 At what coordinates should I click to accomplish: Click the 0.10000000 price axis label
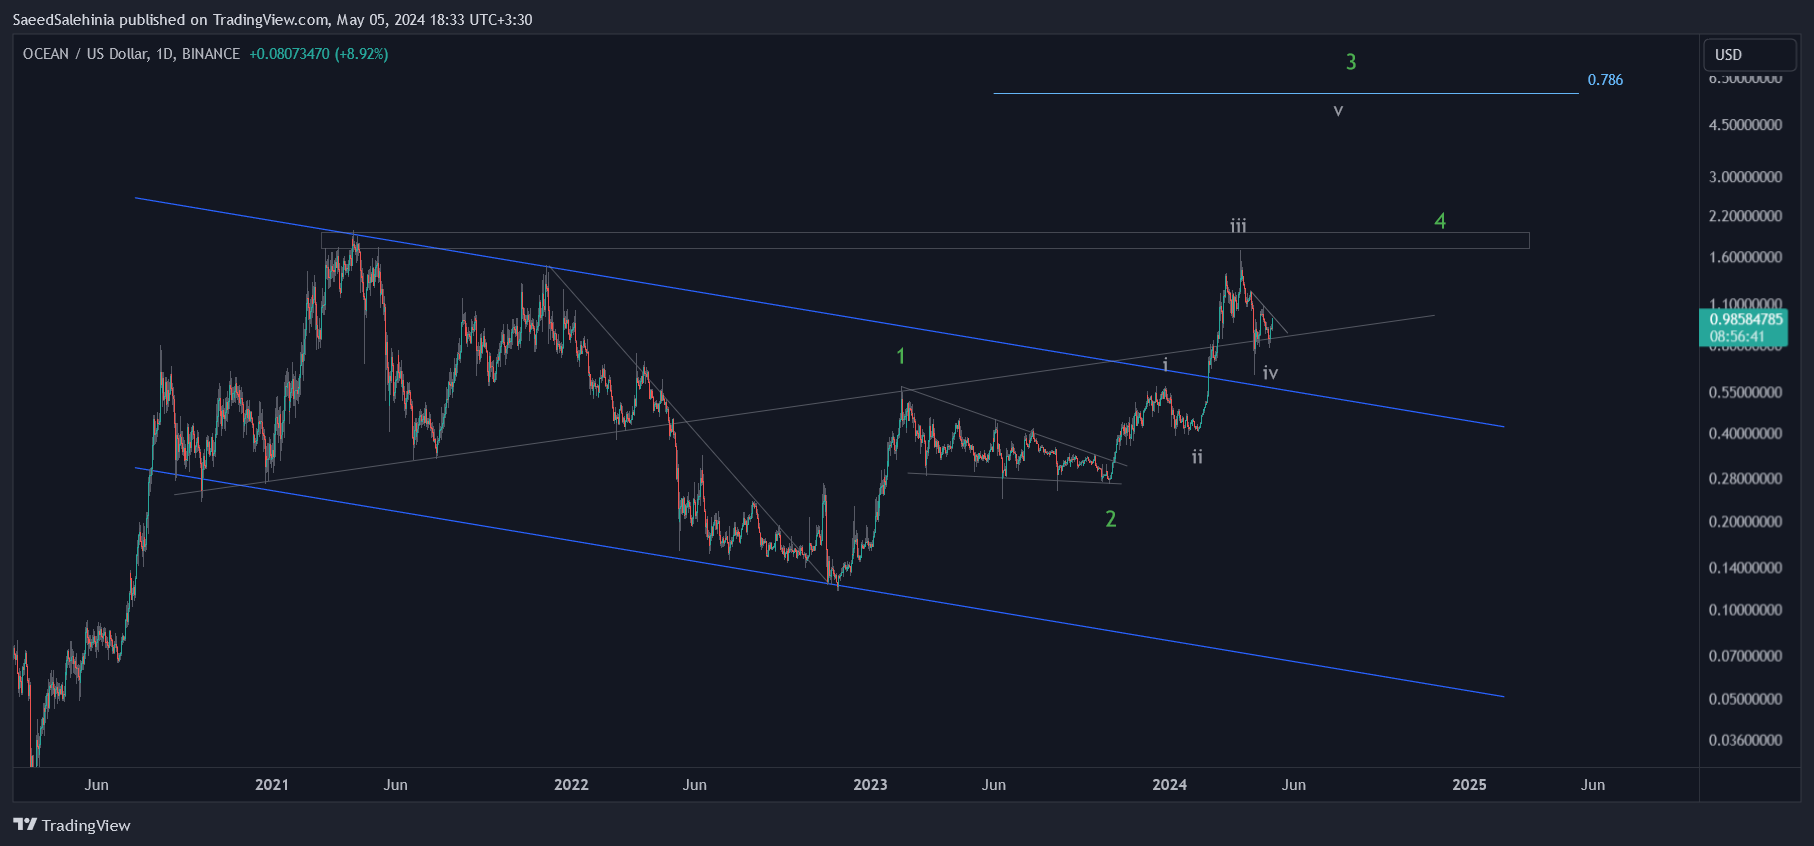point(1745,609)
